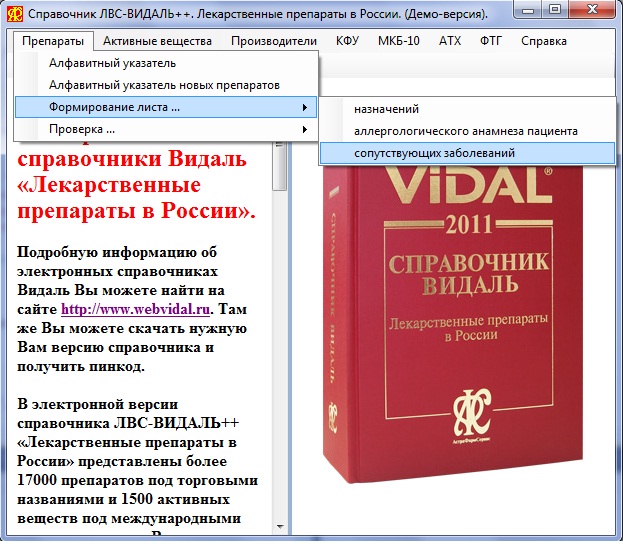The width and height of the screenshot is (623, 544).
Task: Open the Справка menu
Action: coord(544,41)
